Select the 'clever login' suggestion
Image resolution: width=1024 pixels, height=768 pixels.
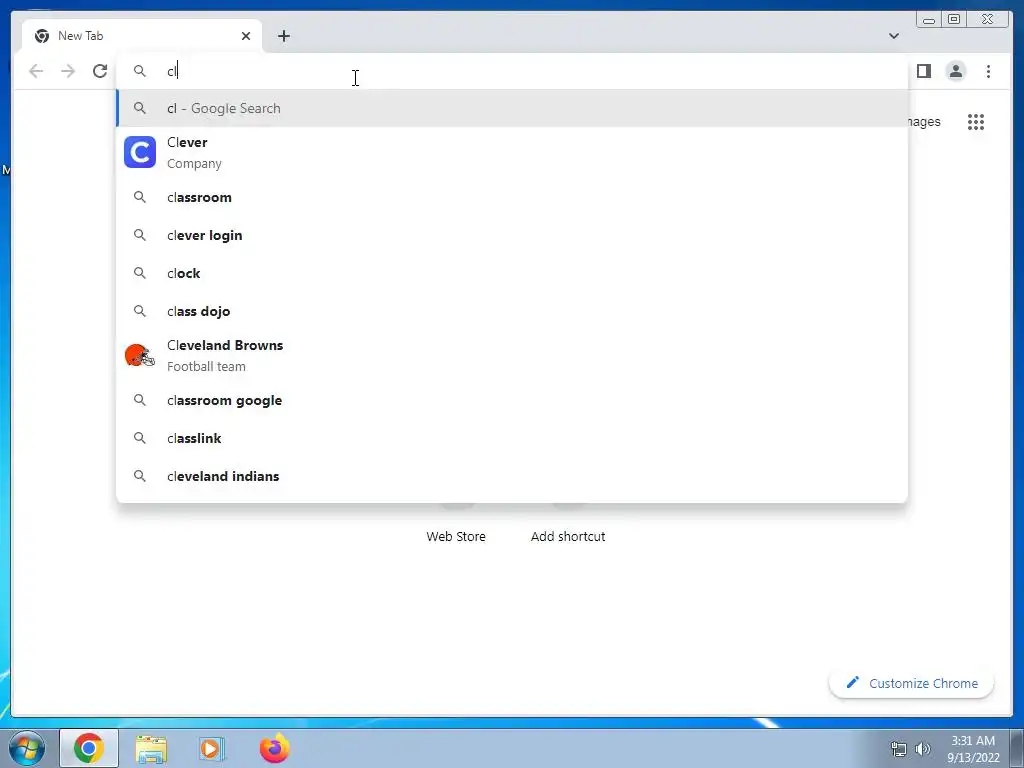(x=512, y=235)
